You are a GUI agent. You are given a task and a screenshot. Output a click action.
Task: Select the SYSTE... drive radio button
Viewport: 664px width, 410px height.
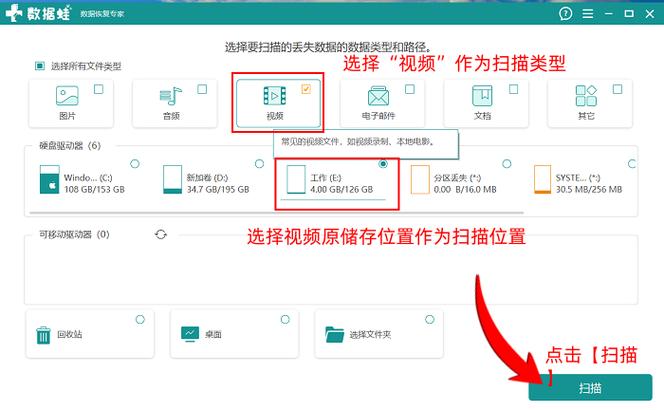click(x=632, y=164)
